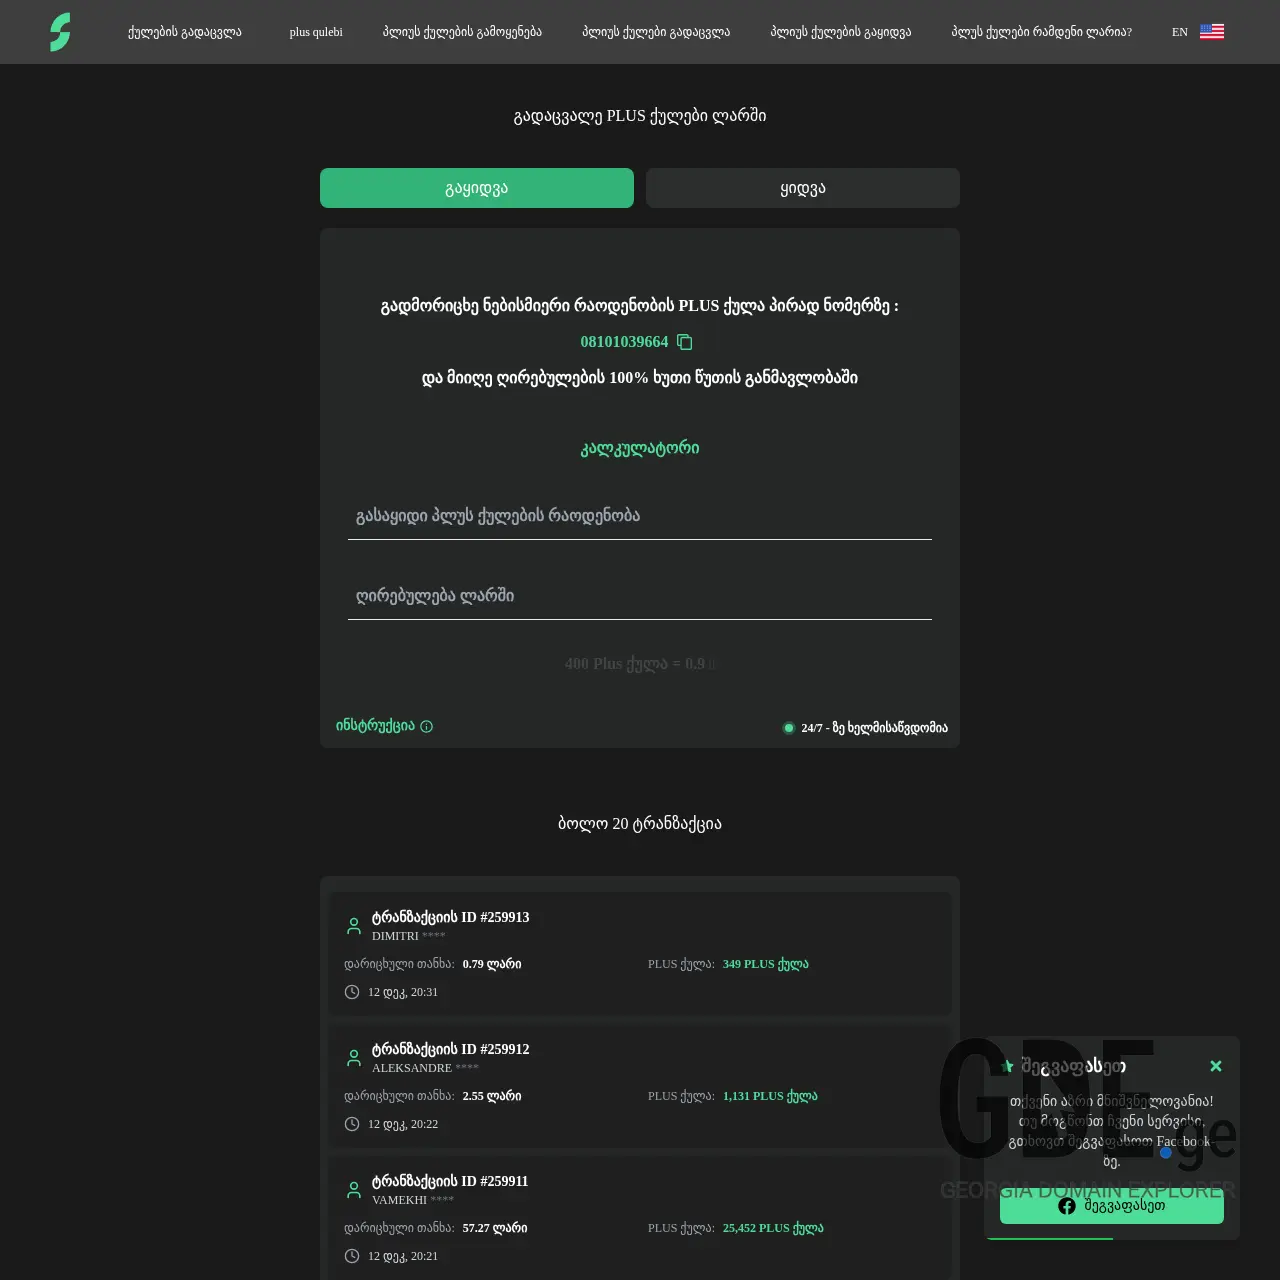Toggle the 24/7 availability status indicator
This screenshot has width=1280, height=1280.
(x=789, y=728)
